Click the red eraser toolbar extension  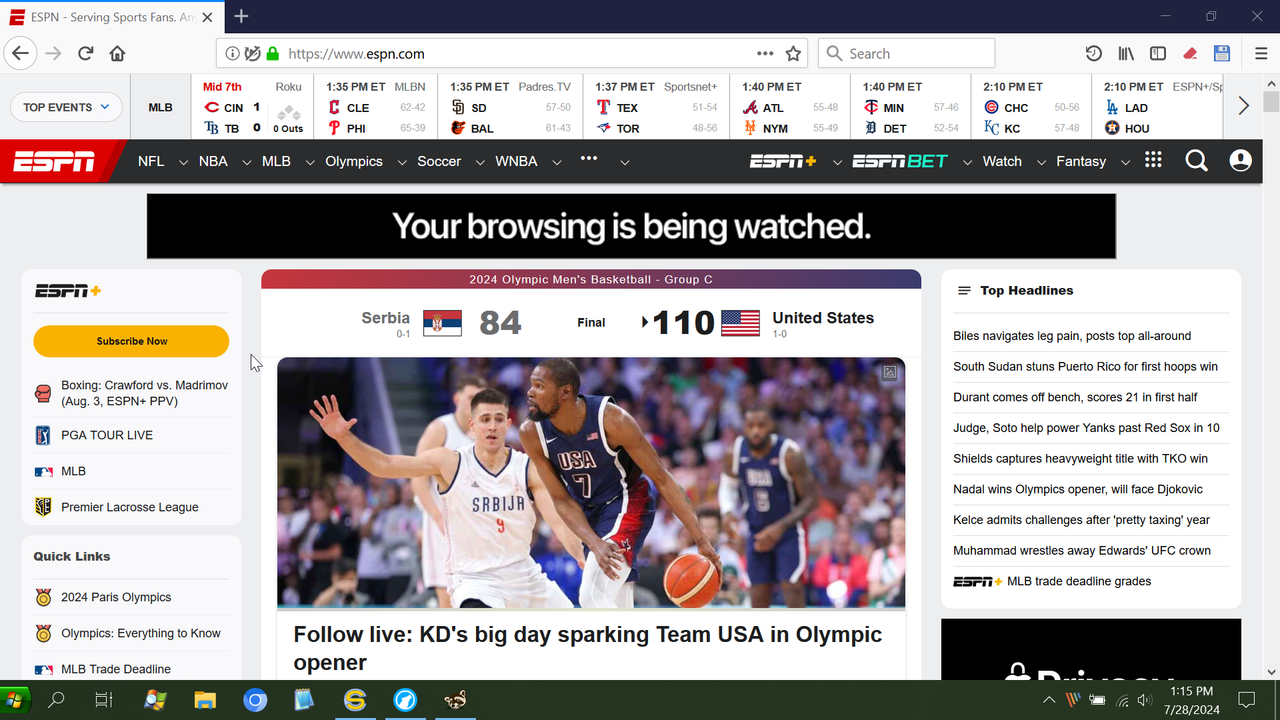pos(1190,54)
